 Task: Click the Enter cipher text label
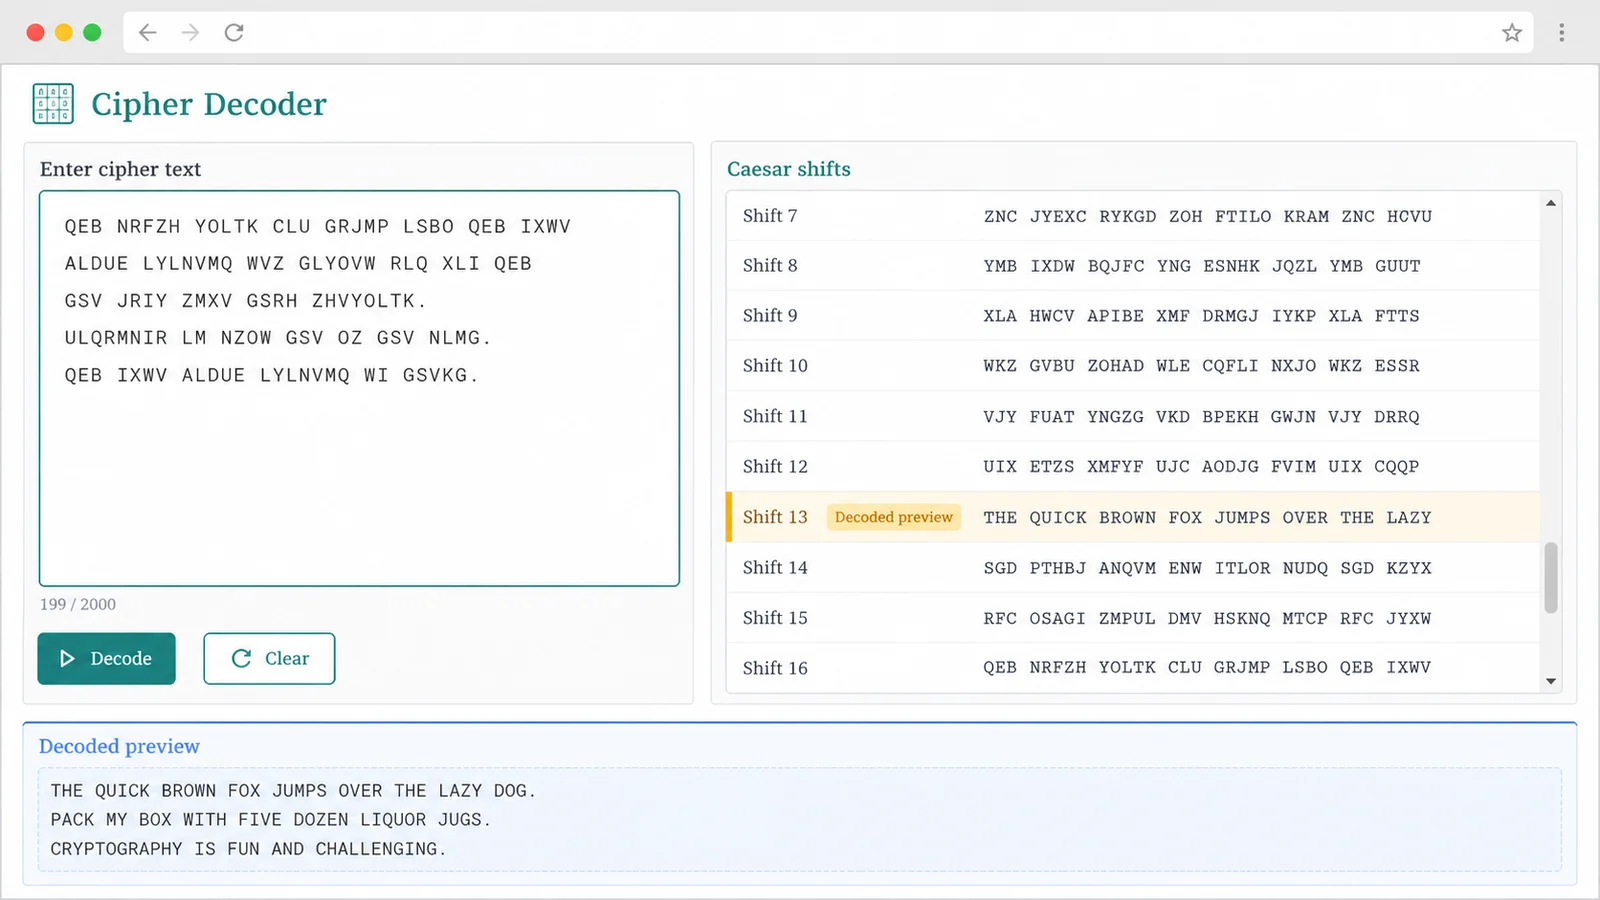(120, 169)
